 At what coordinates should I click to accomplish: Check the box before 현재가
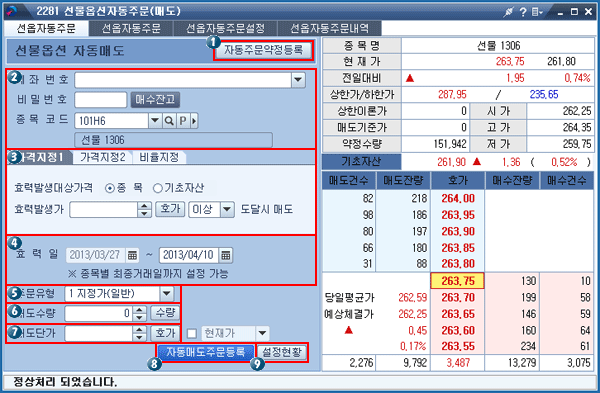(x=192, y=334)
